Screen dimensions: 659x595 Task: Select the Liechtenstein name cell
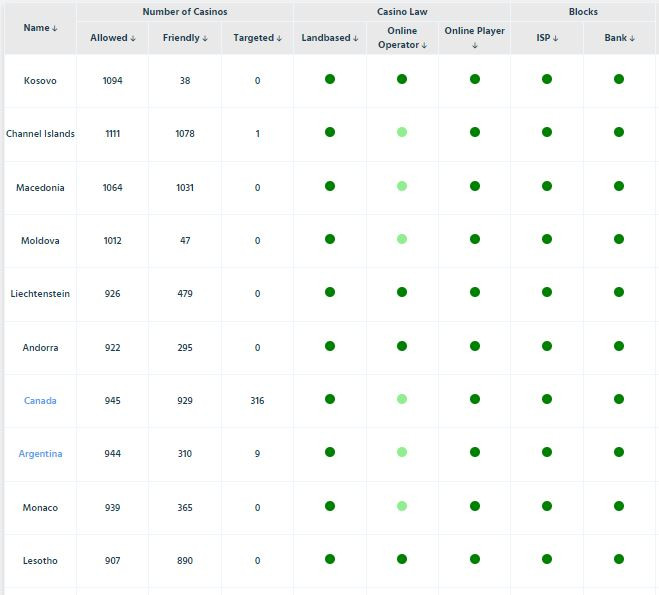point(40,294)
